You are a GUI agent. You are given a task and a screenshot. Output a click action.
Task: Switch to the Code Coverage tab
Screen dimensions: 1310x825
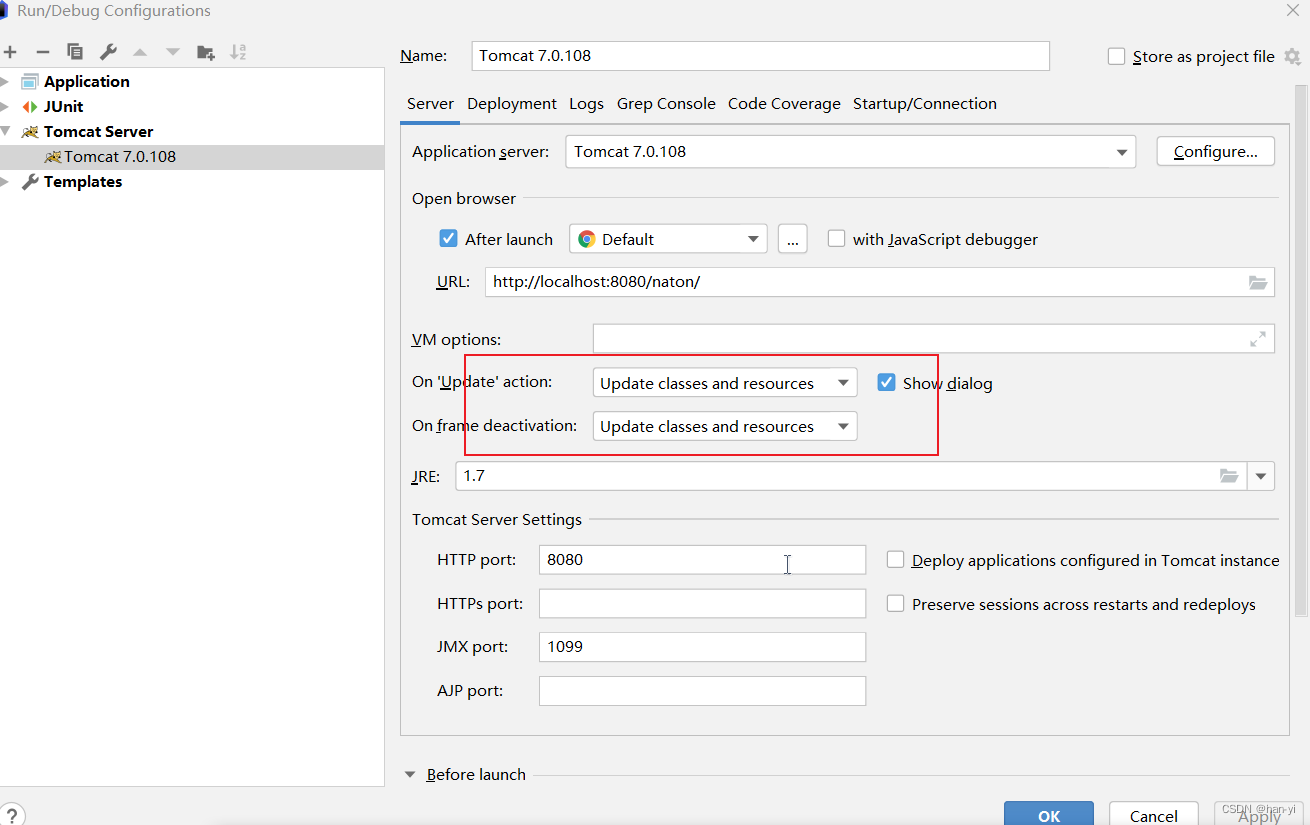click(x=784, y=104)
